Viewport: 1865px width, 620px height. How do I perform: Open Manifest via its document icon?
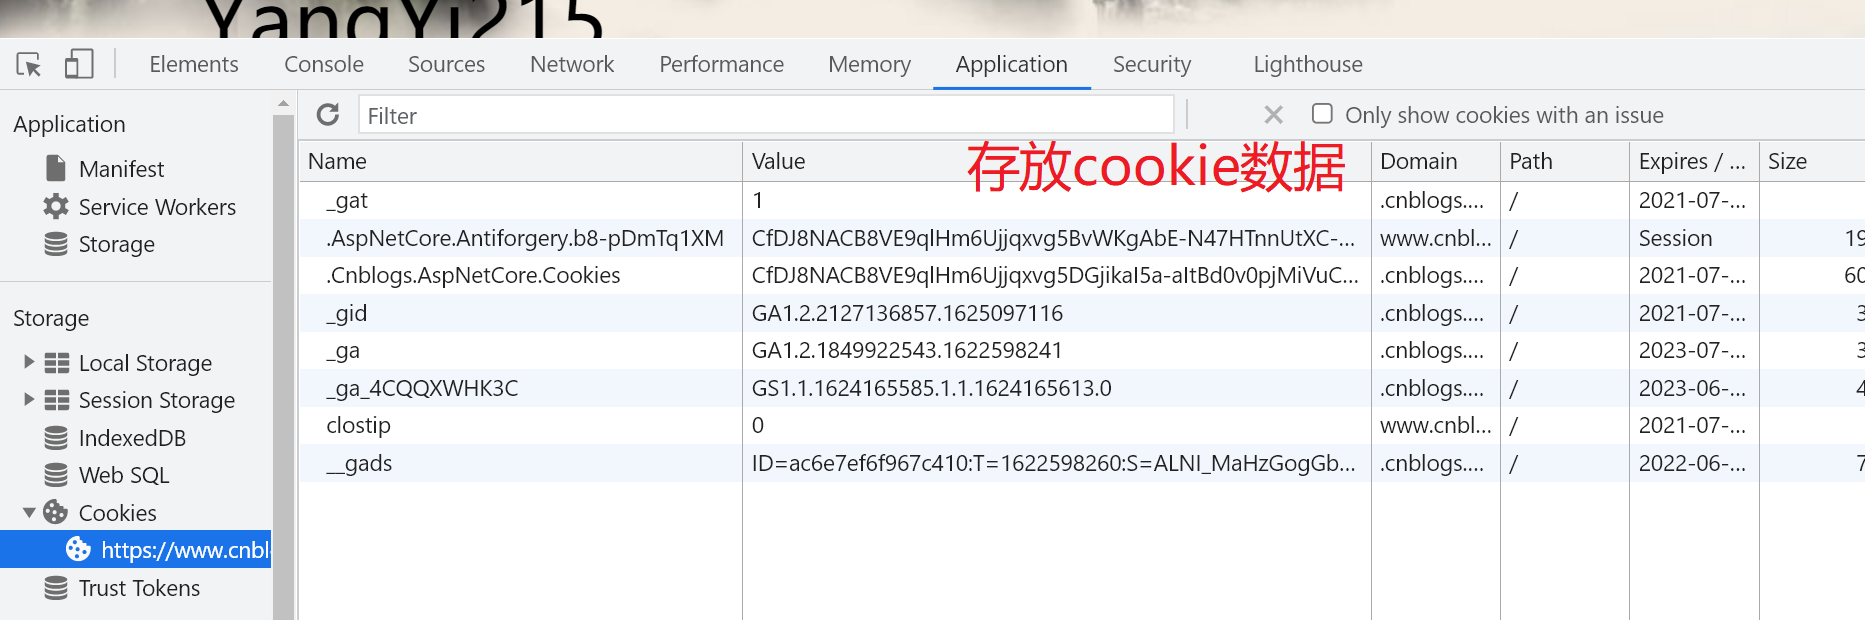tap(56, 168)
